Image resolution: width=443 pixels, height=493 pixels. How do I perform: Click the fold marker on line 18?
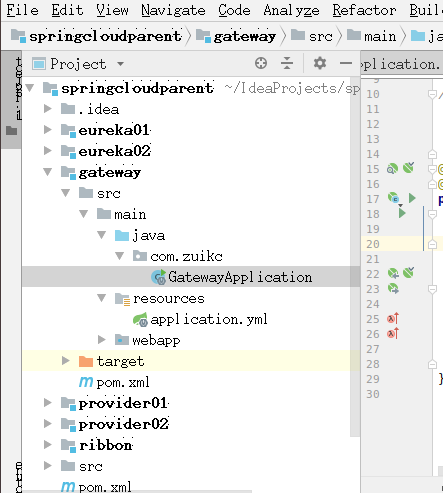(x=432, y=214)
